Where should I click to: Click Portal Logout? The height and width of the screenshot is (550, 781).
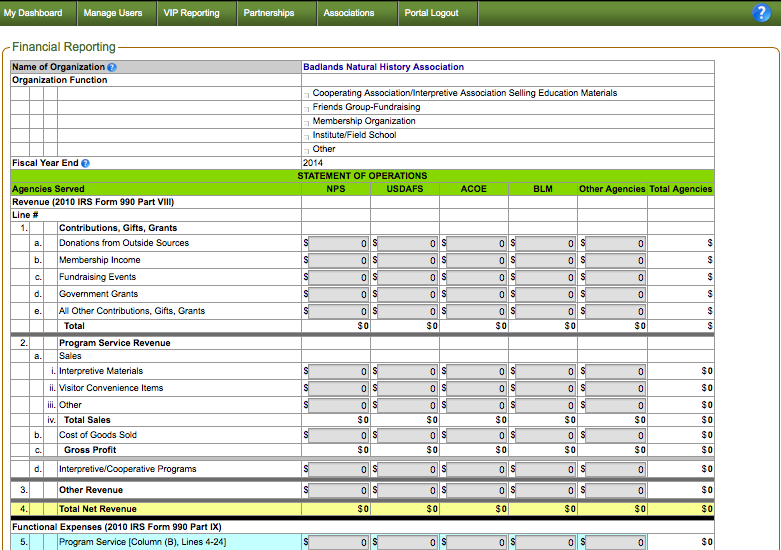coord(431,13)
